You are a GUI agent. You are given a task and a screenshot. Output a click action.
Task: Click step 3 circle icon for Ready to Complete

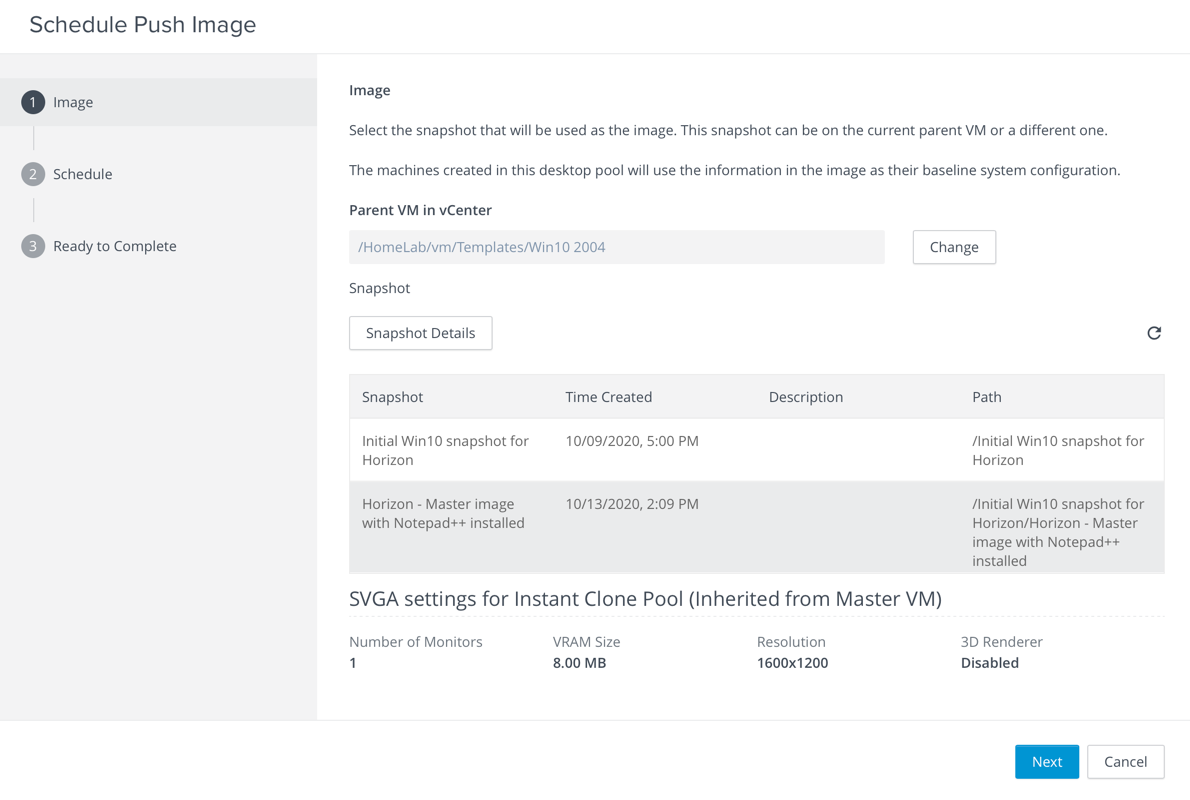click(x=33, y=246)
